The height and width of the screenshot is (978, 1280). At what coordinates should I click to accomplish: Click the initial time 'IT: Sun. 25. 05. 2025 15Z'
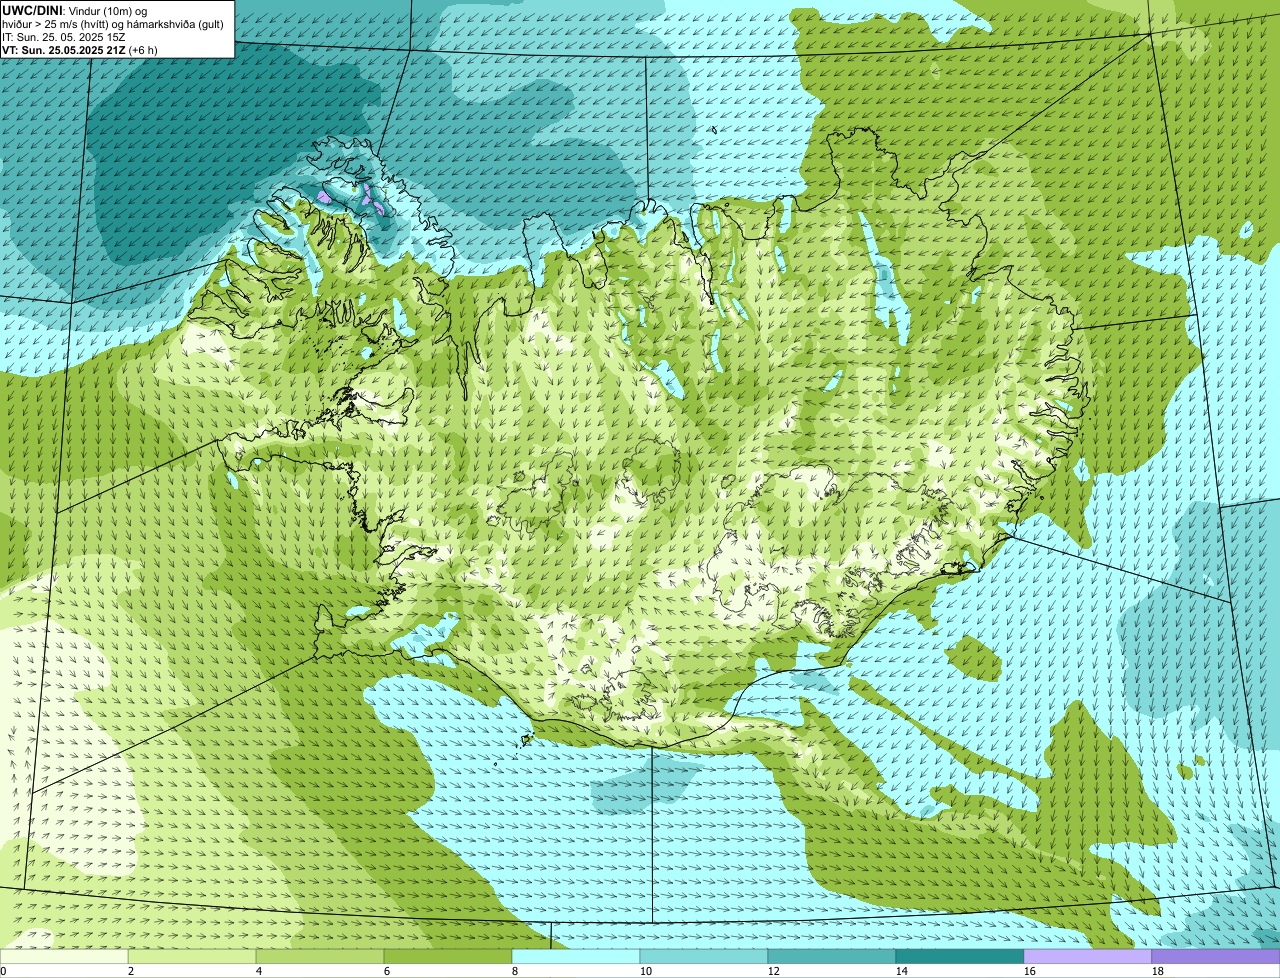[x=64, y=36]
